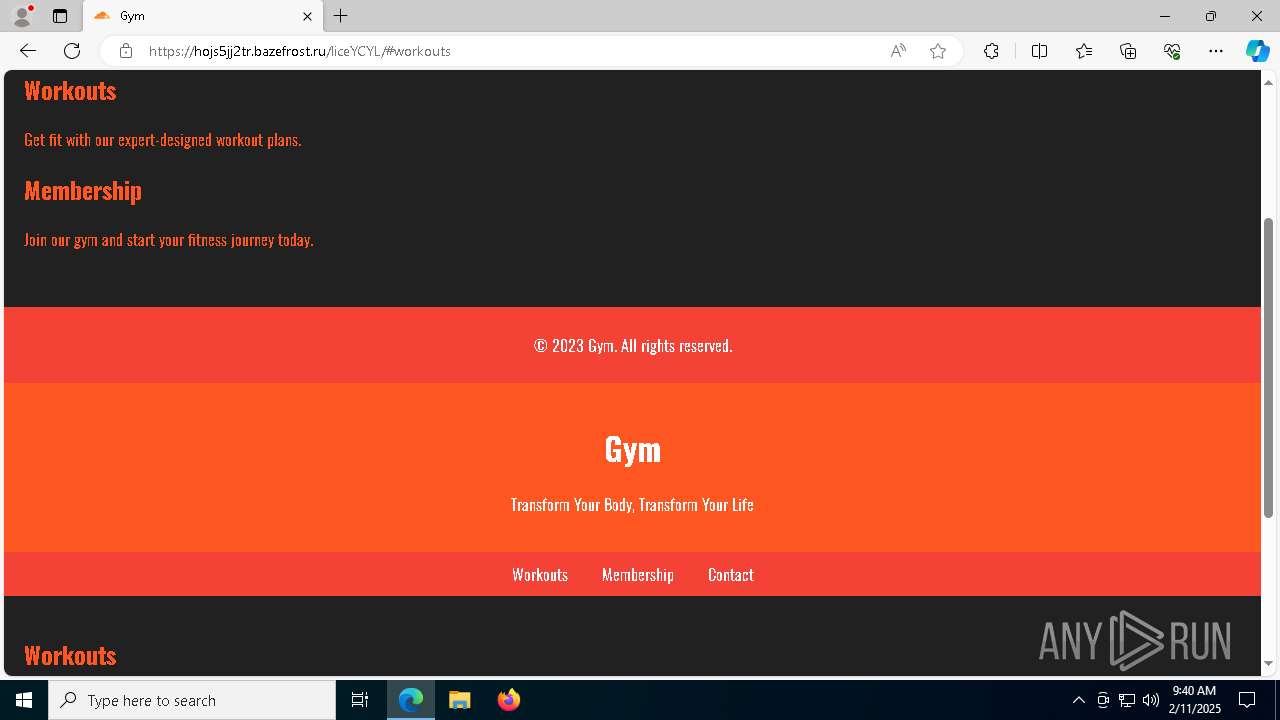View site information lock icon

coord(126,51)
